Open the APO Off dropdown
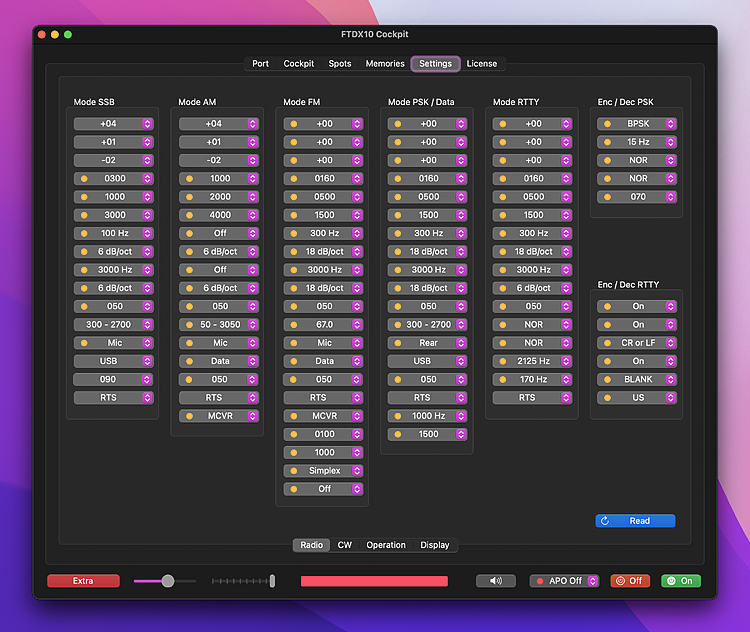750x632 pixels. pos(564,581)
